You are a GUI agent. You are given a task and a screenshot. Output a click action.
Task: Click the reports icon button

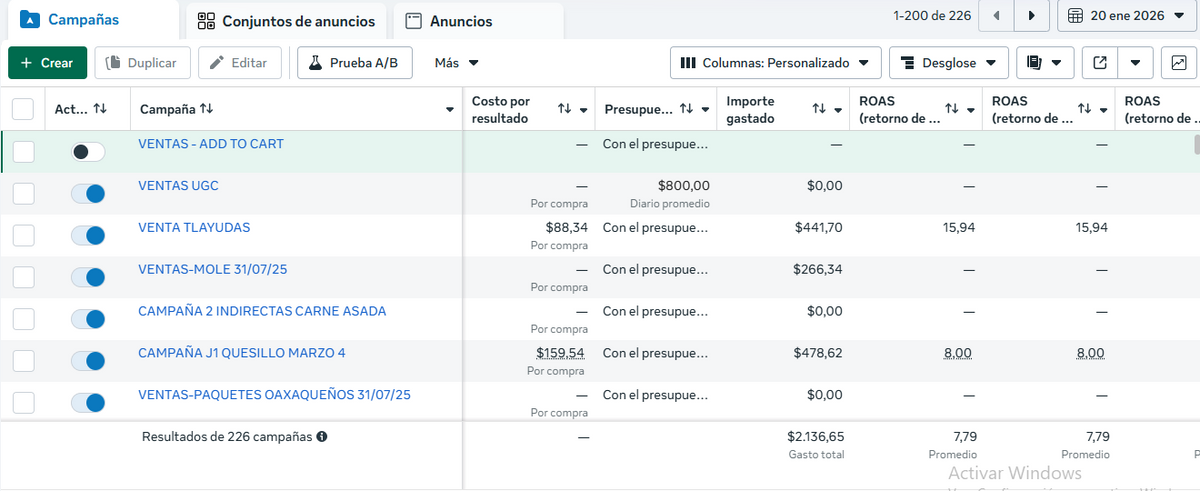(1036, 63)
